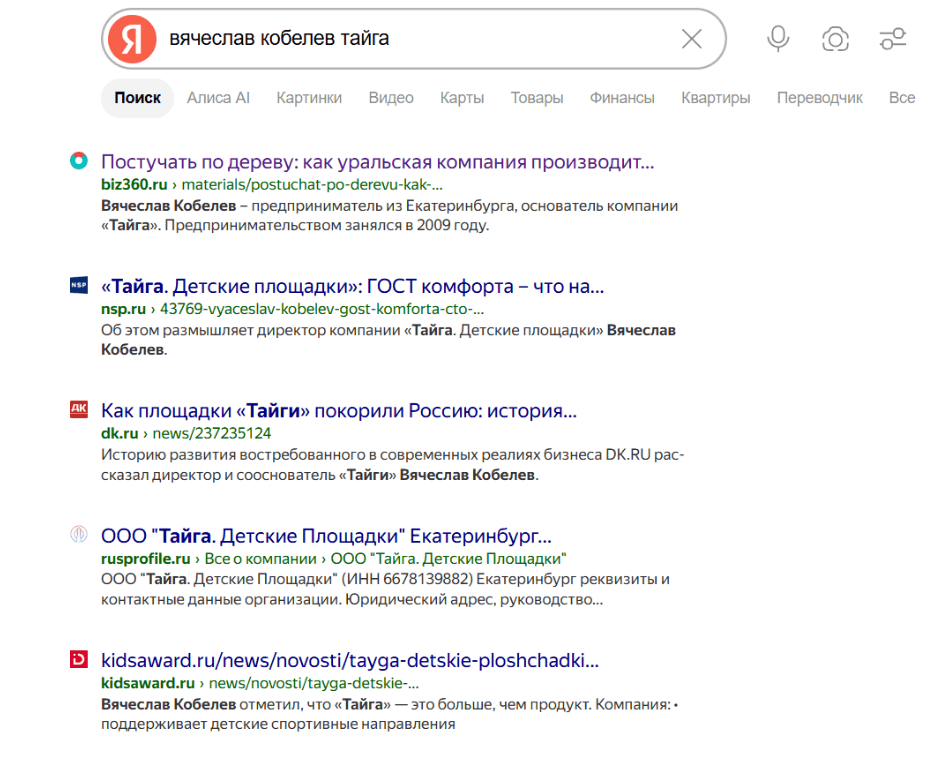Open the news/237235124 path link
Screen dimensions: 936x757
pyautogui.click(x=212, y=433)
